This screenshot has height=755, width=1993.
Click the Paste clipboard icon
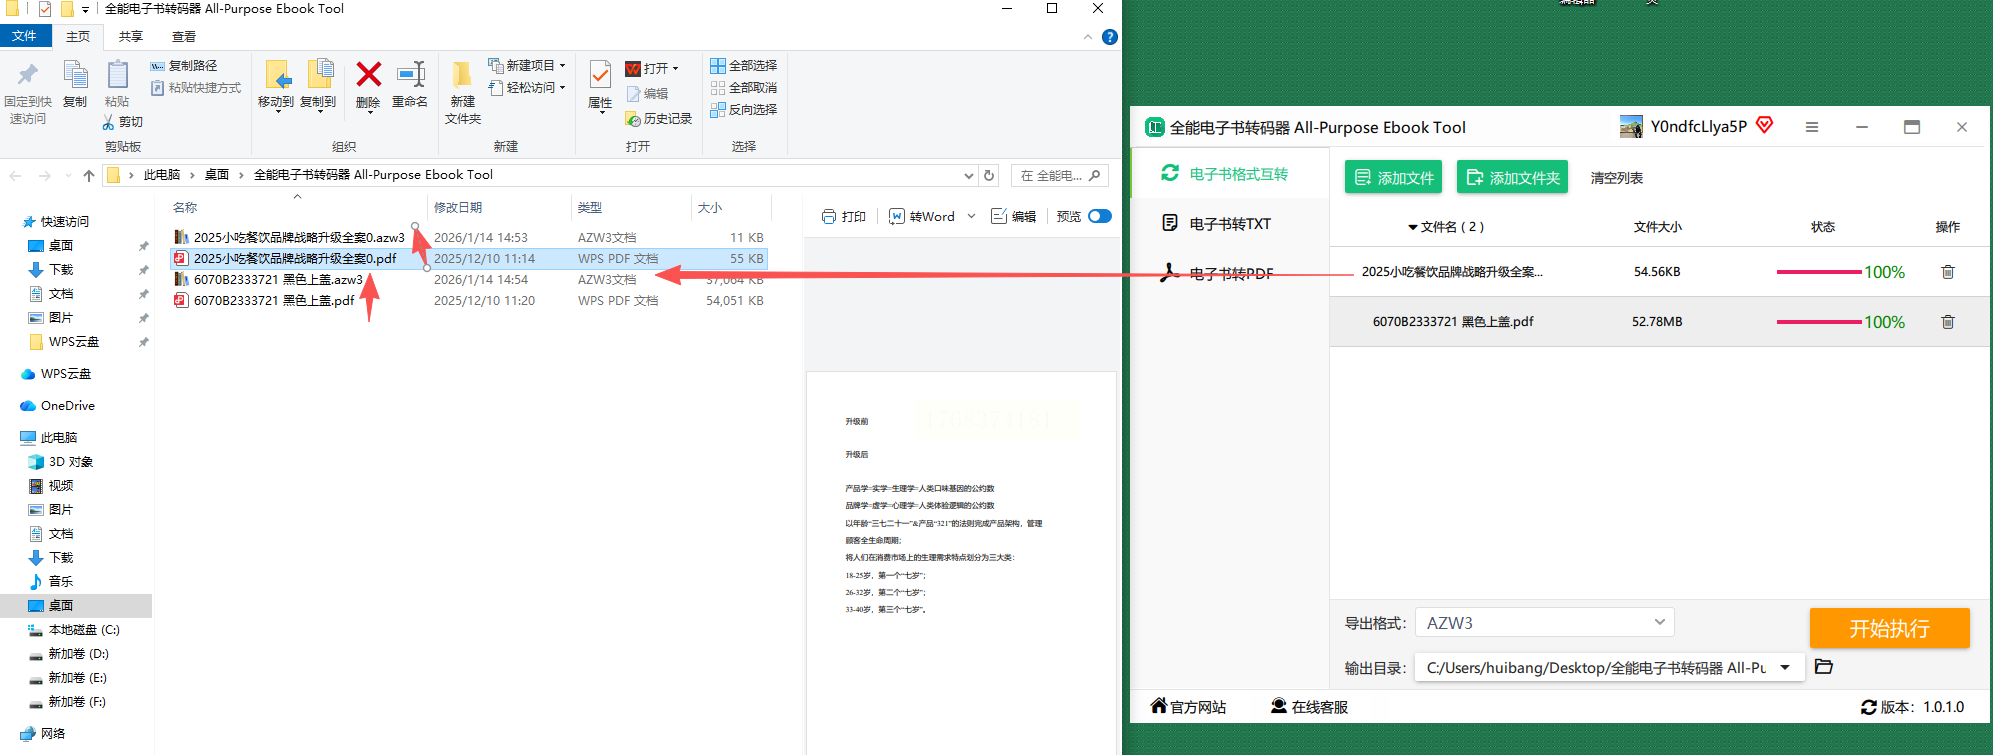pos(117,75)
